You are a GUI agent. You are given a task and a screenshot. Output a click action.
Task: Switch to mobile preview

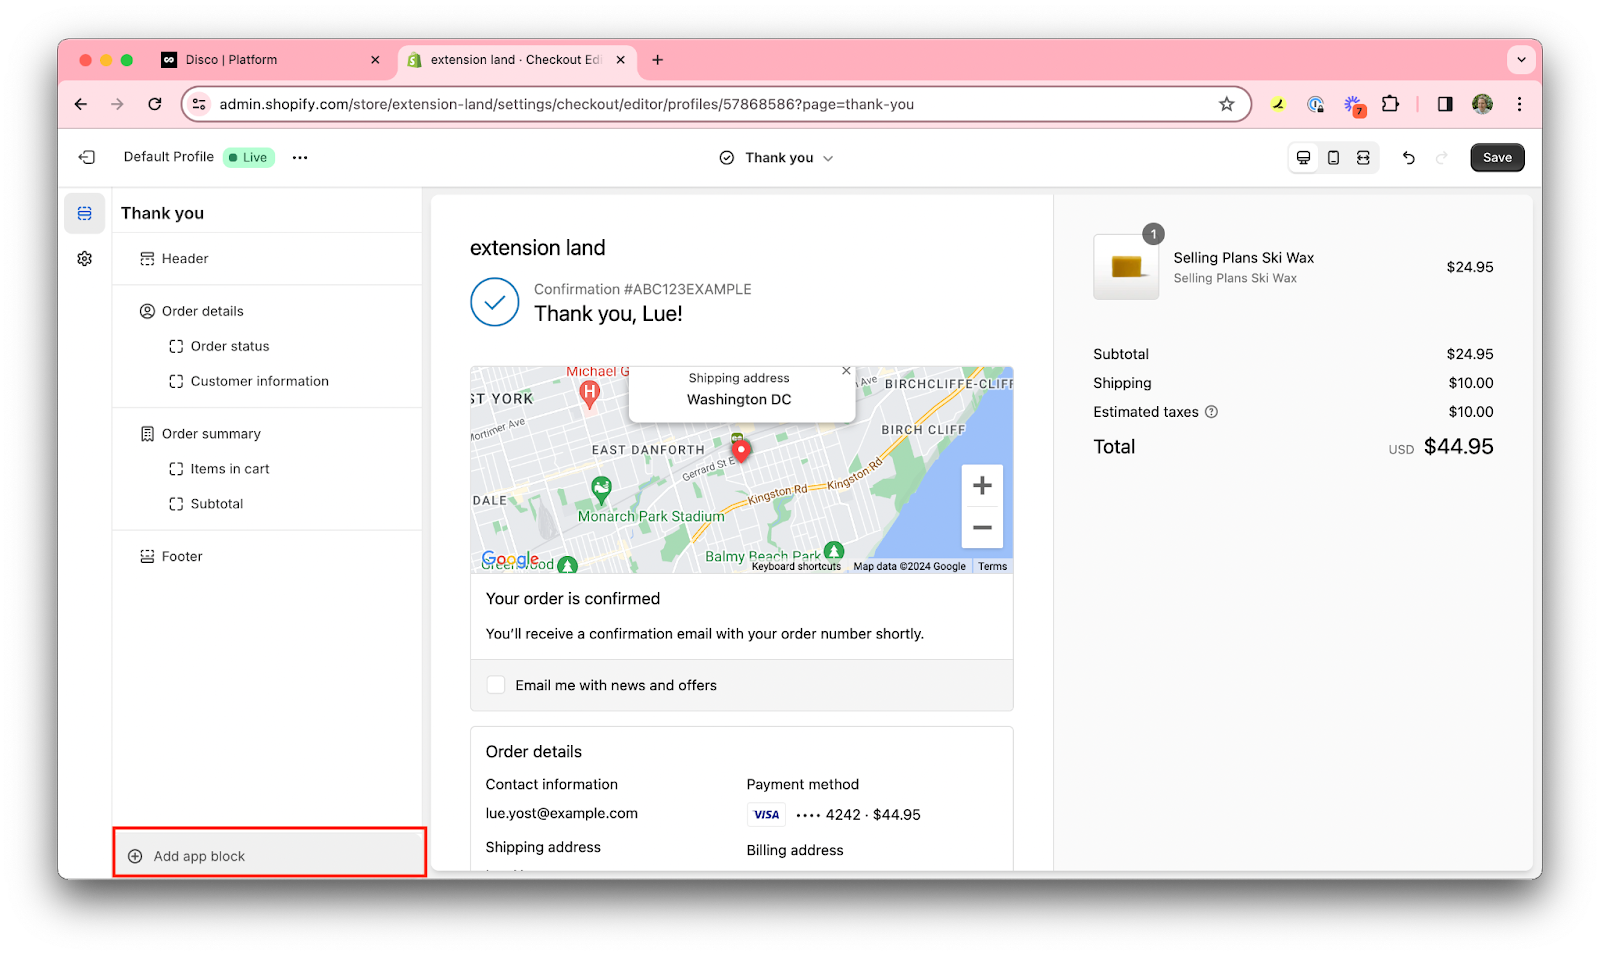(1333, 158)
